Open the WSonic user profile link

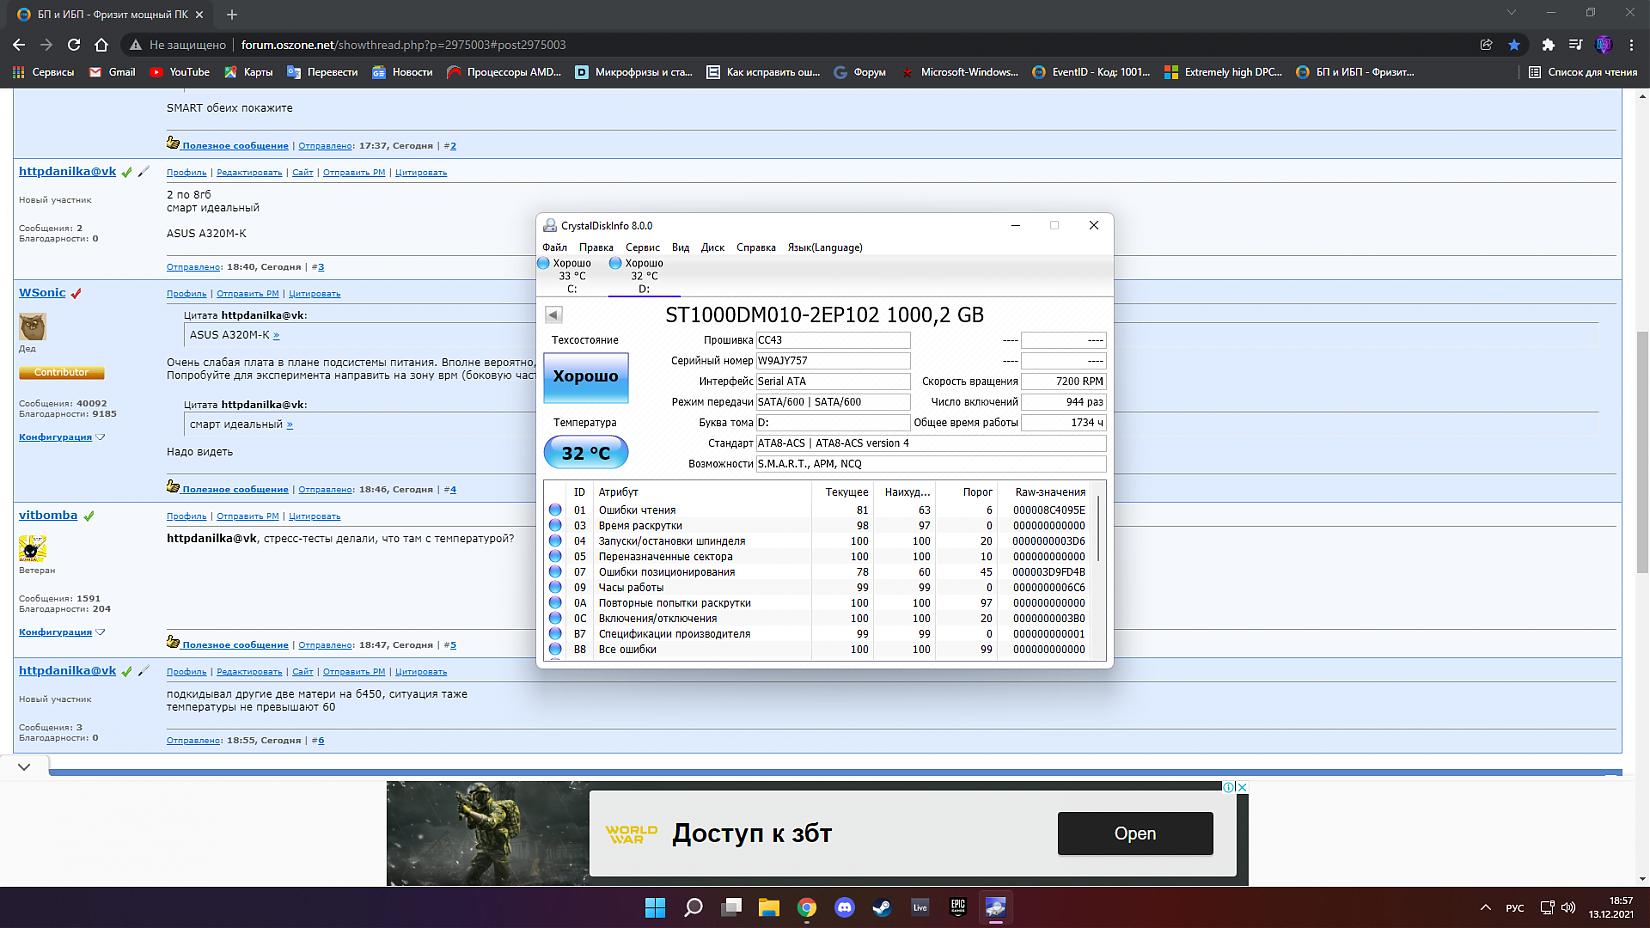(x=42, y=293)
